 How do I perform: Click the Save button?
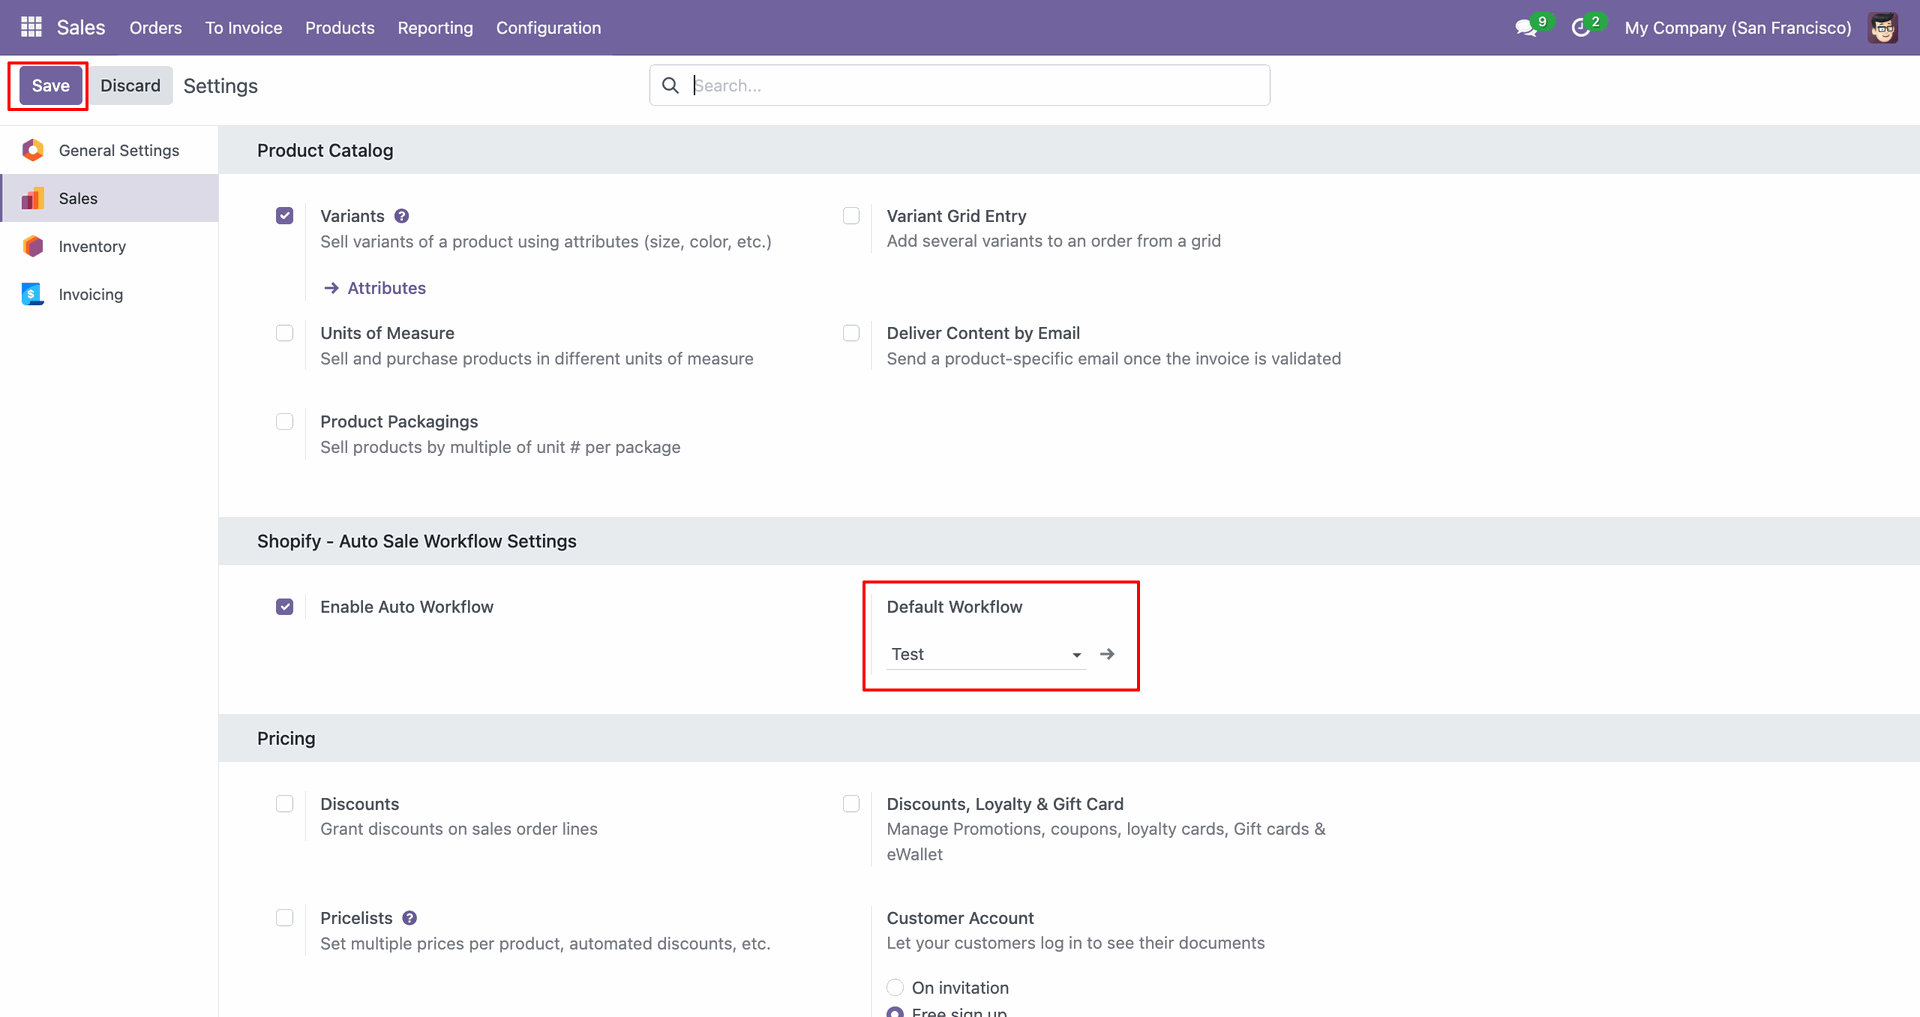pos(50,86)
